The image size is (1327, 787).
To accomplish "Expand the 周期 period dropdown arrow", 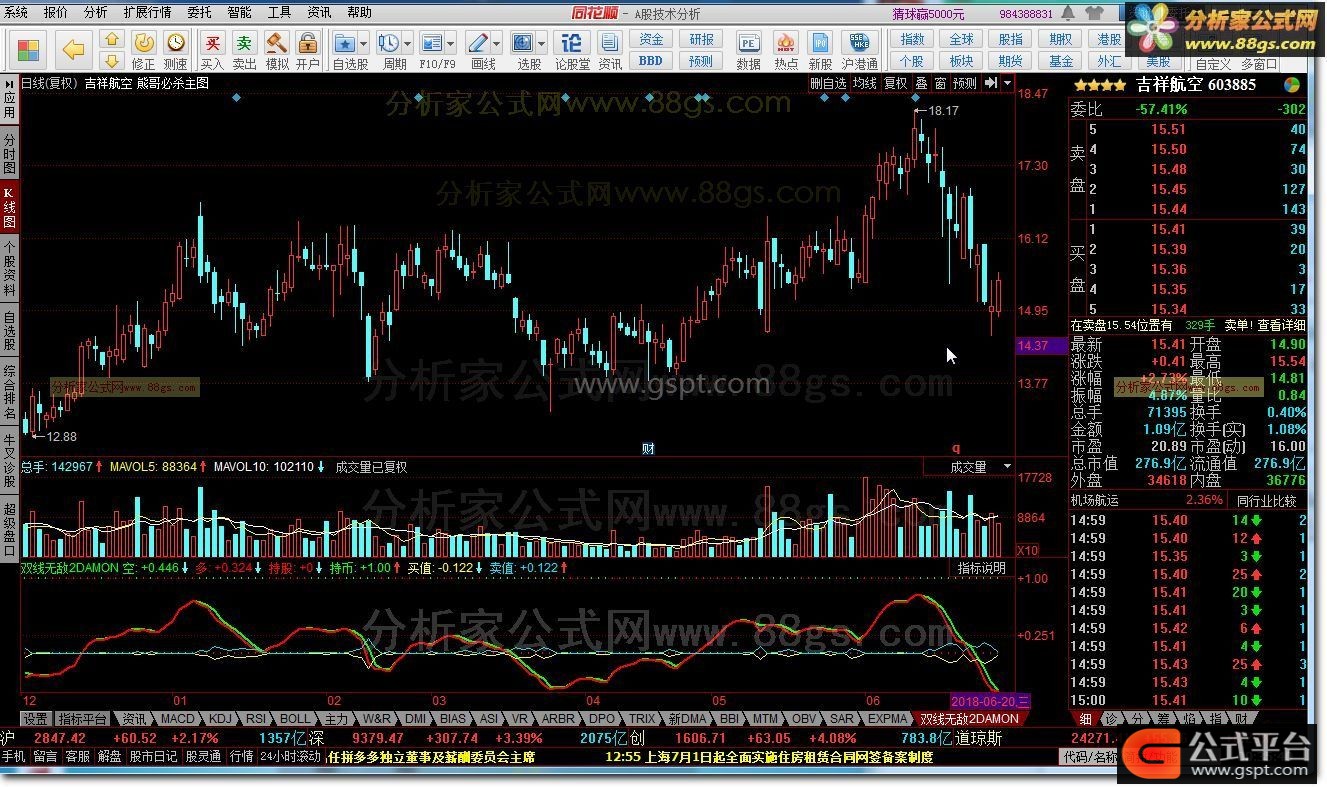I will [408, 43].
